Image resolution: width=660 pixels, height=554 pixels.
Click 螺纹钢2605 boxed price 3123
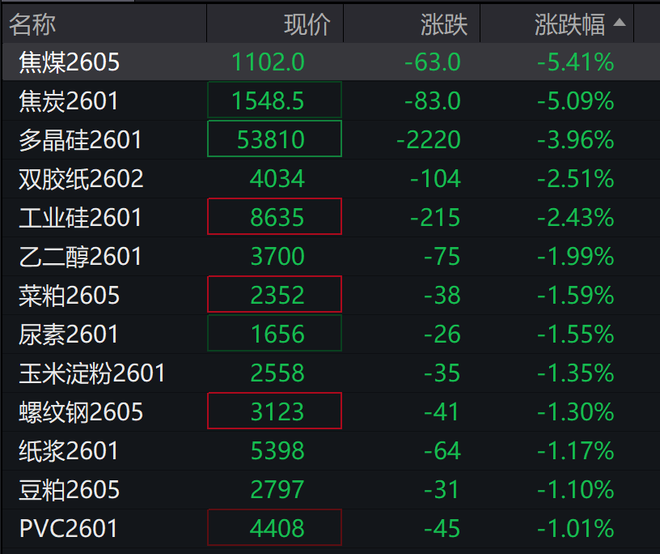tap(275, 411)
